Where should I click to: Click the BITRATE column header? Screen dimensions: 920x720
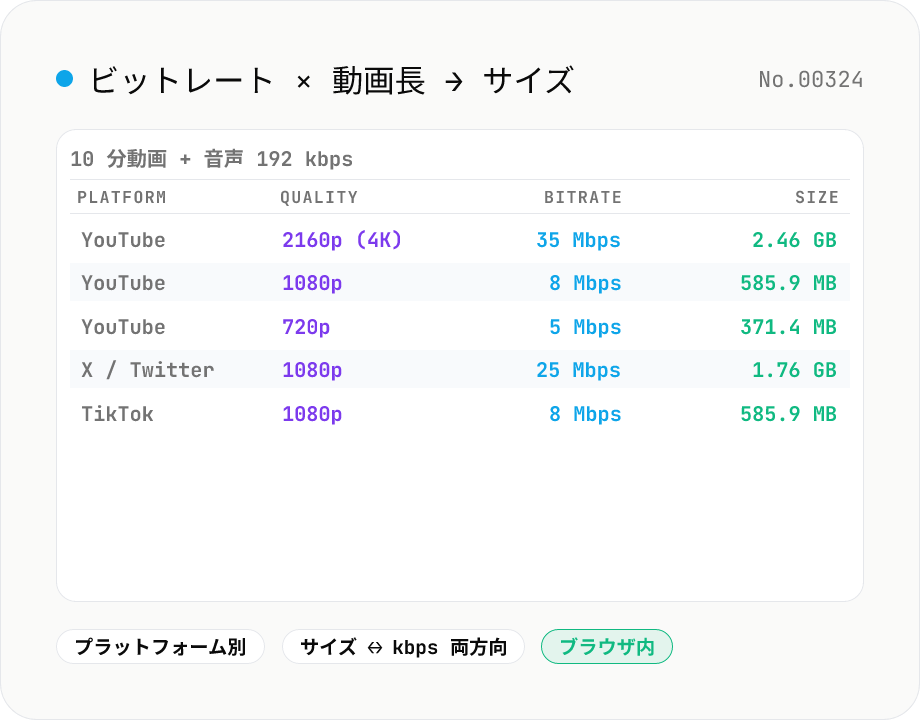tap(583, 197)
